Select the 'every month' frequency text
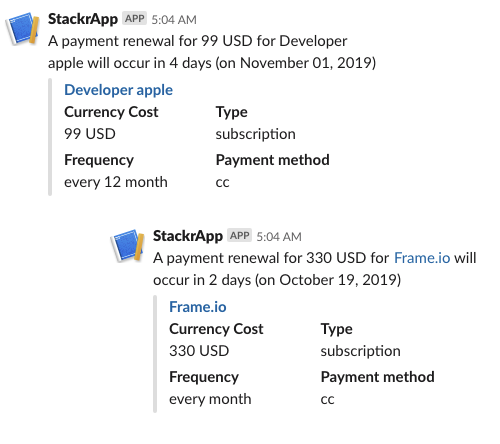Screen dimensions: 500x444 [210, 399]
